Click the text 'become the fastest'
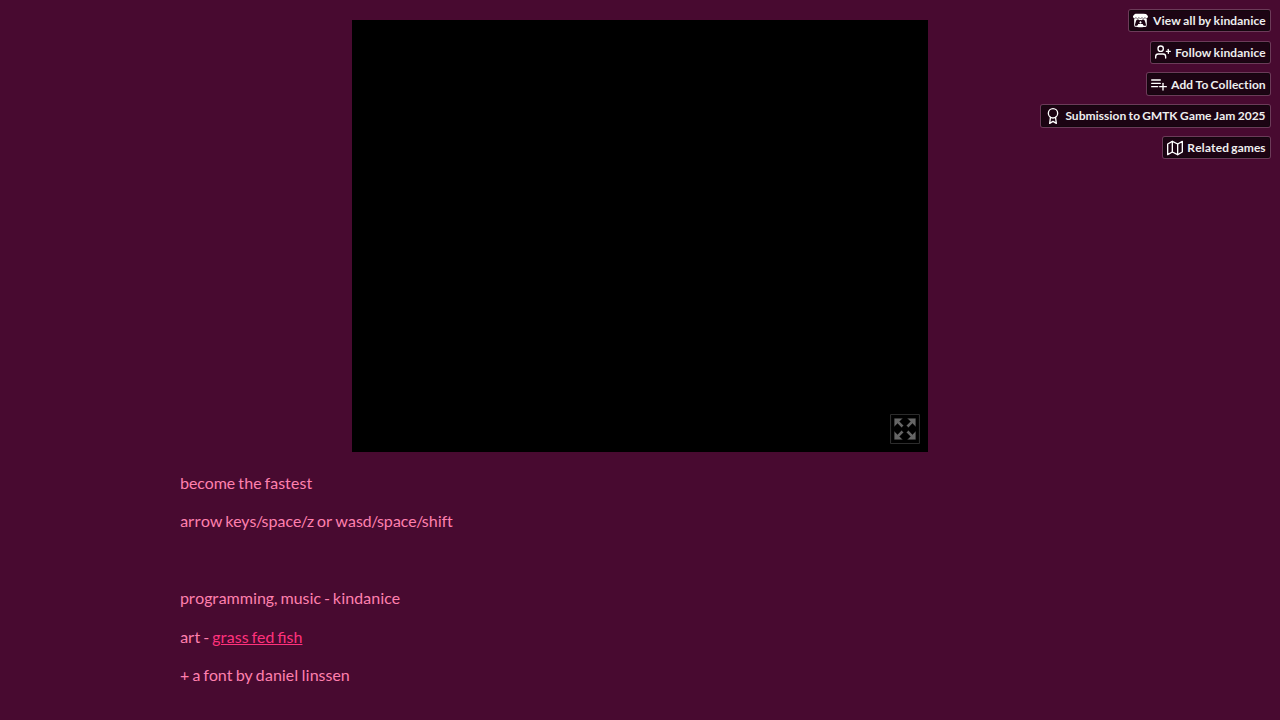This screenshot has width=1280, height=720. pos(246,483)
